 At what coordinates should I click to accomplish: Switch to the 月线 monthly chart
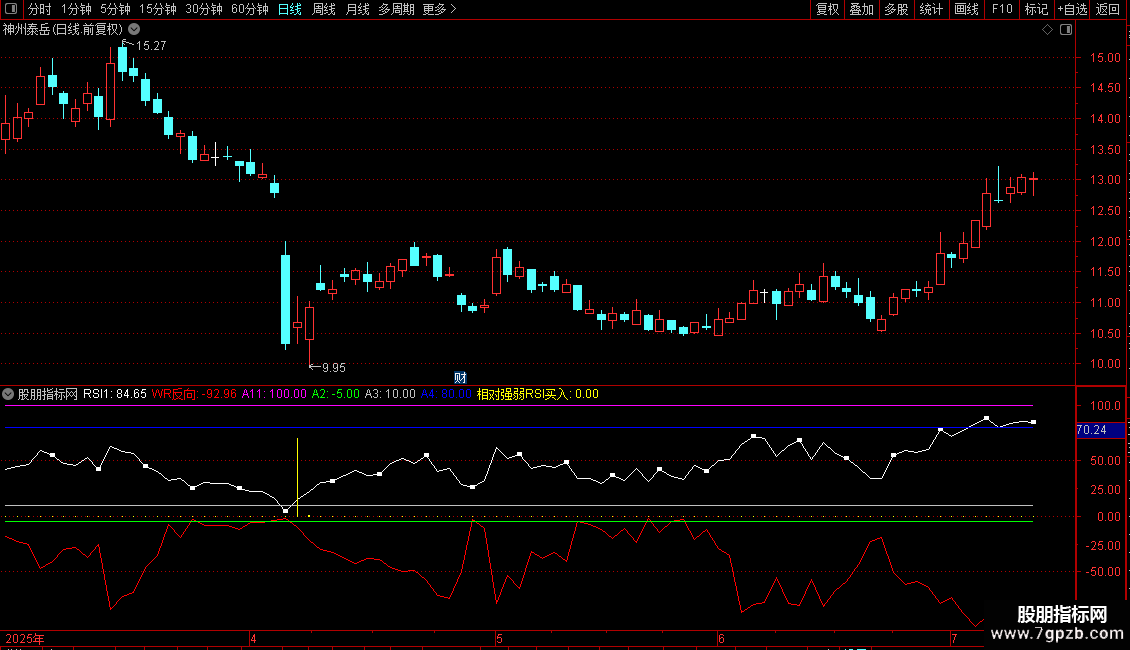(x=357, y=9)
